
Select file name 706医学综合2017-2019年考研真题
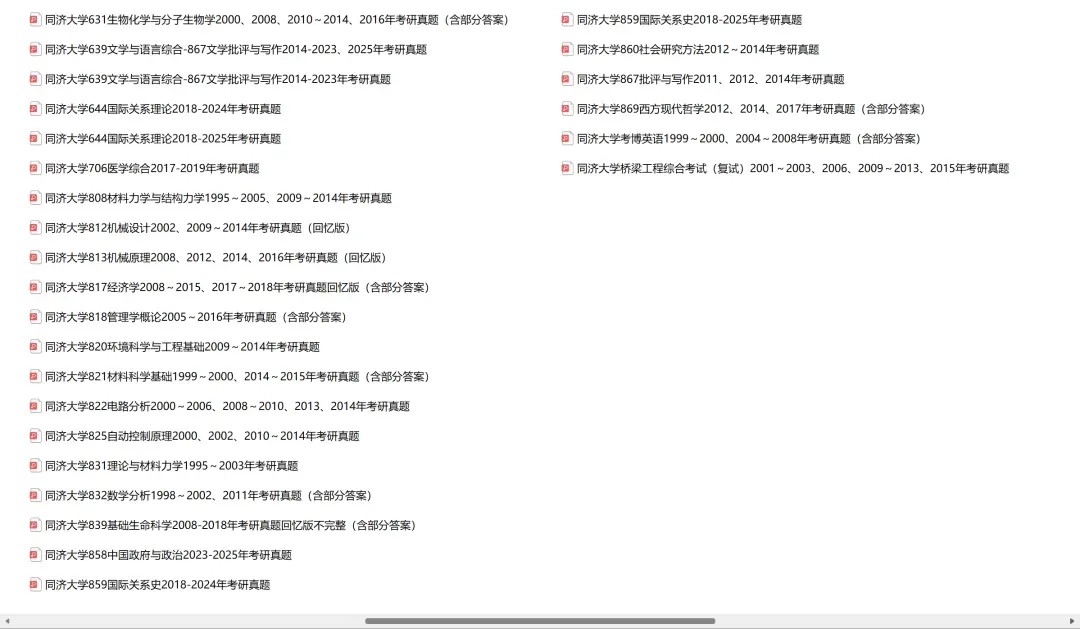point(152,168)
